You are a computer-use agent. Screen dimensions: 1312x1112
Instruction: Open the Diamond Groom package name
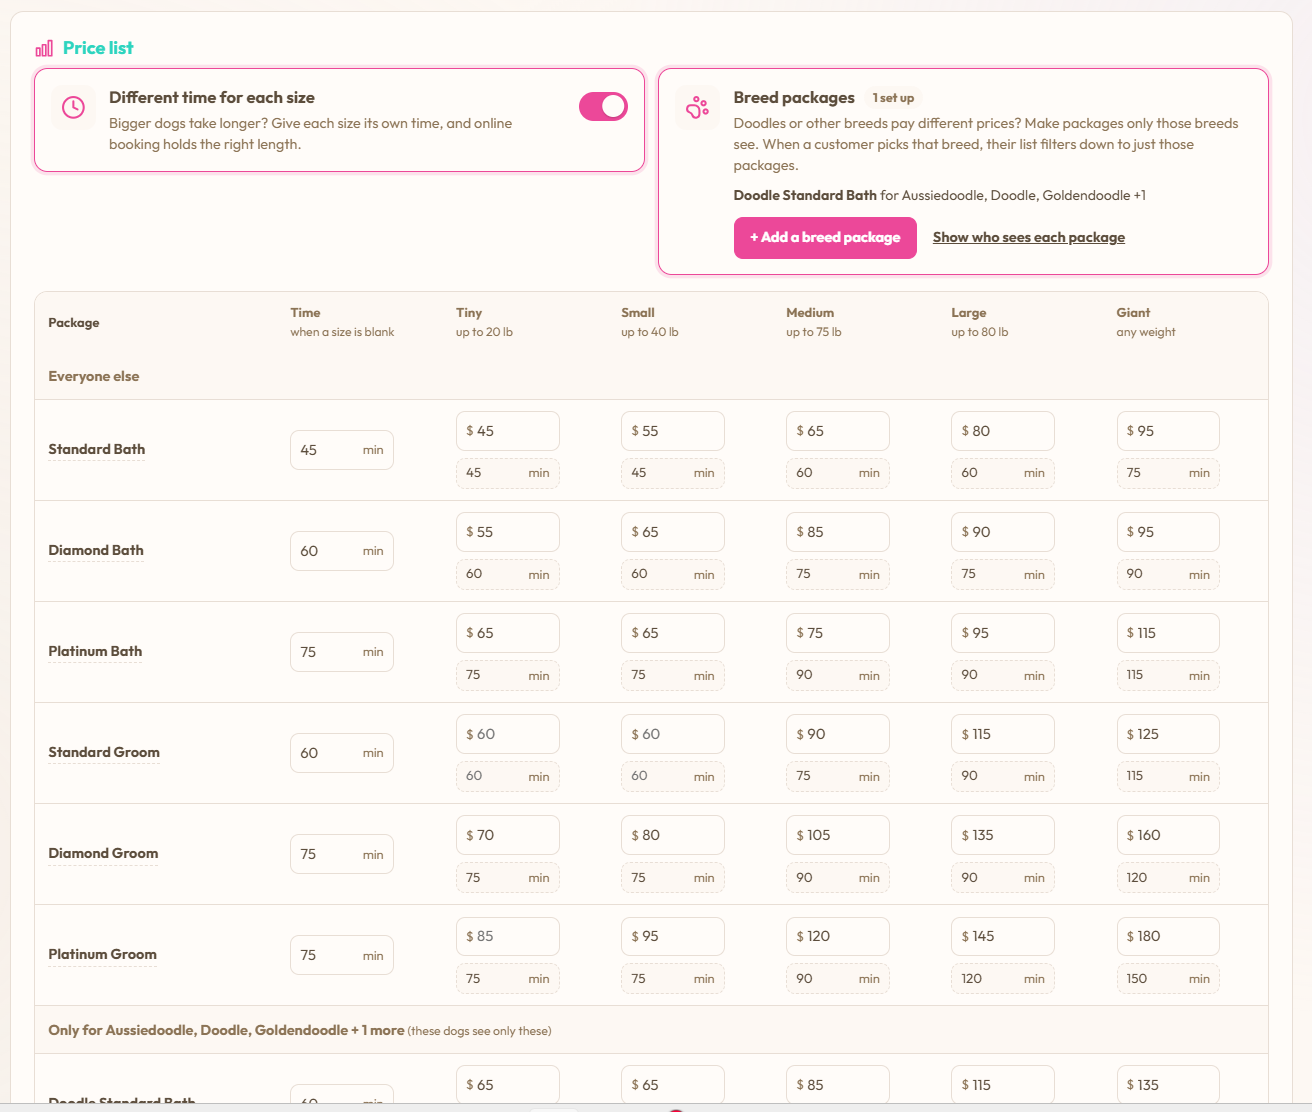click(103, 853)
